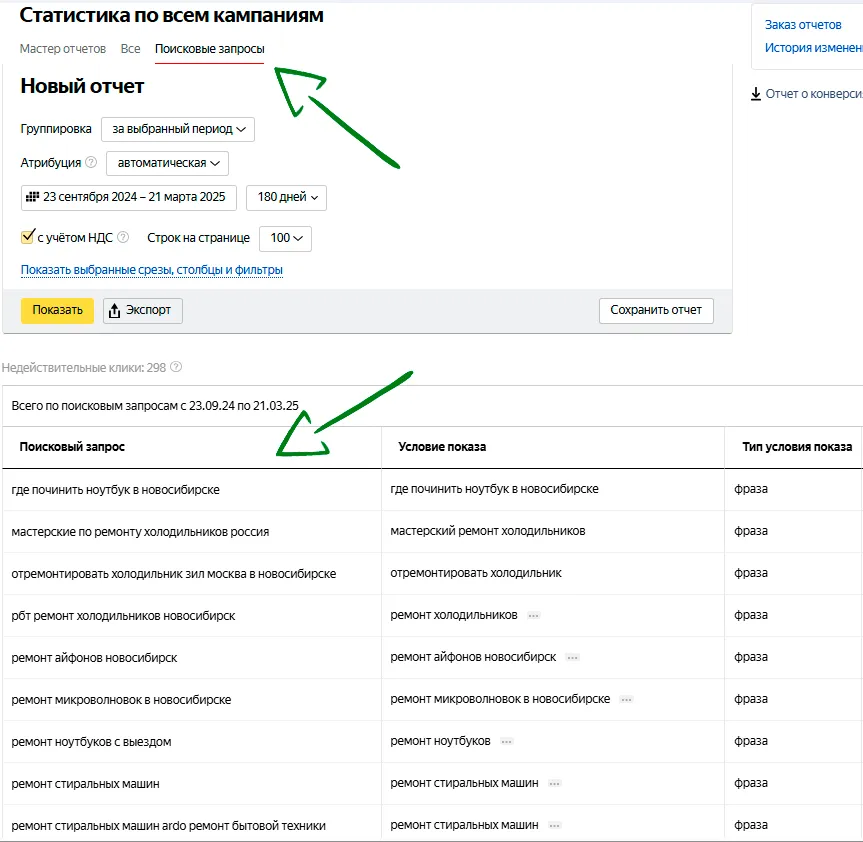Expand ellipsis next to ремонт ноутбуков condition
Viewport: 863px width, 842px height.
(x=506, y=742)
